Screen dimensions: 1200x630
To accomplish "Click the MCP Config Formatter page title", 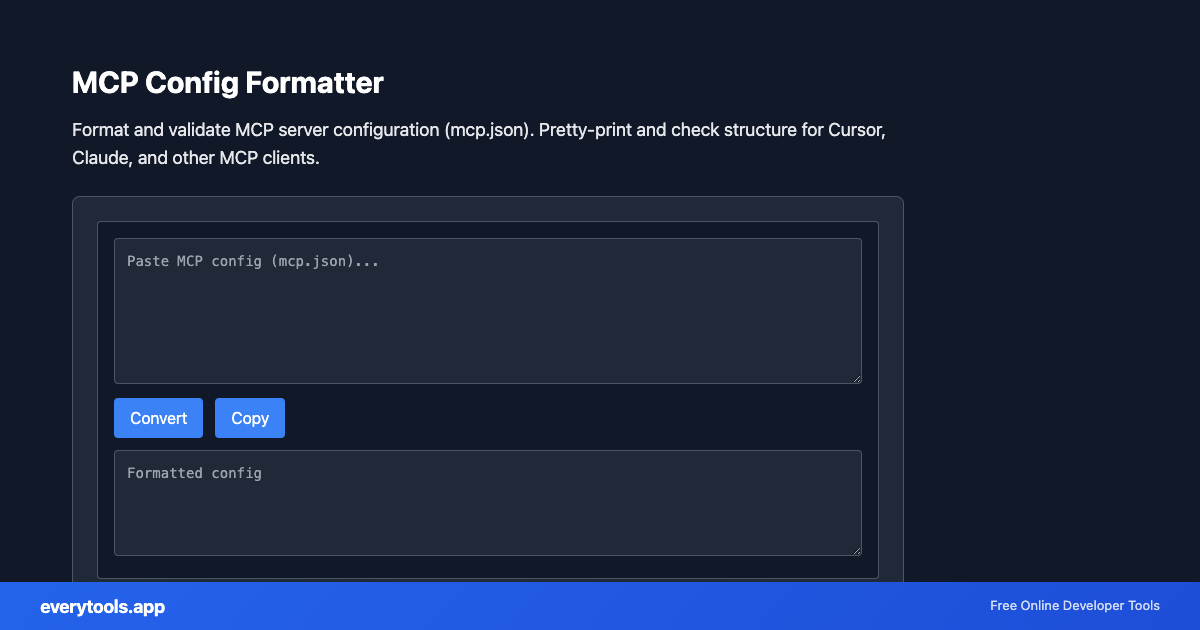I will coord(227,83).
